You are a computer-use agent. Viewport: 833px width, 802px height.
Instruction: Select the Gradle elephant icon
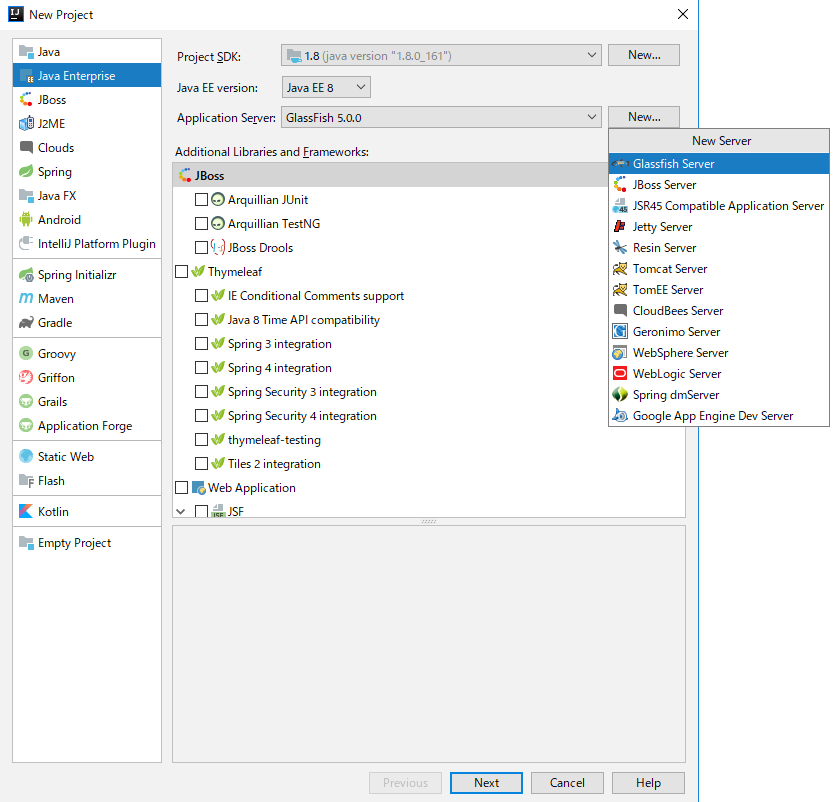(x=26, y=322)
